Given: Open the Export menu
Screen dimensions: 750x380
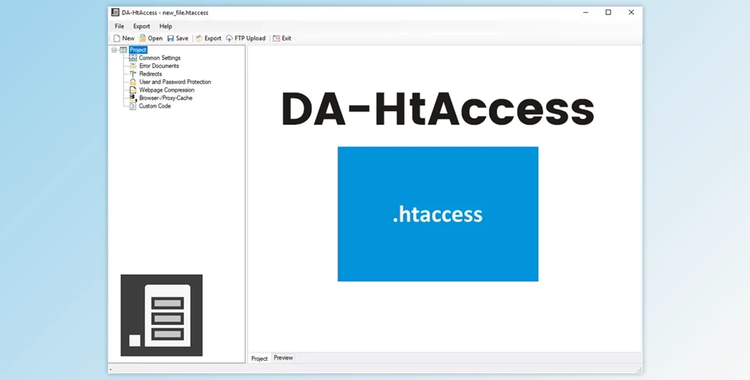Looking at the screenshot, I should pyautogui.click(x=142, y=26).
